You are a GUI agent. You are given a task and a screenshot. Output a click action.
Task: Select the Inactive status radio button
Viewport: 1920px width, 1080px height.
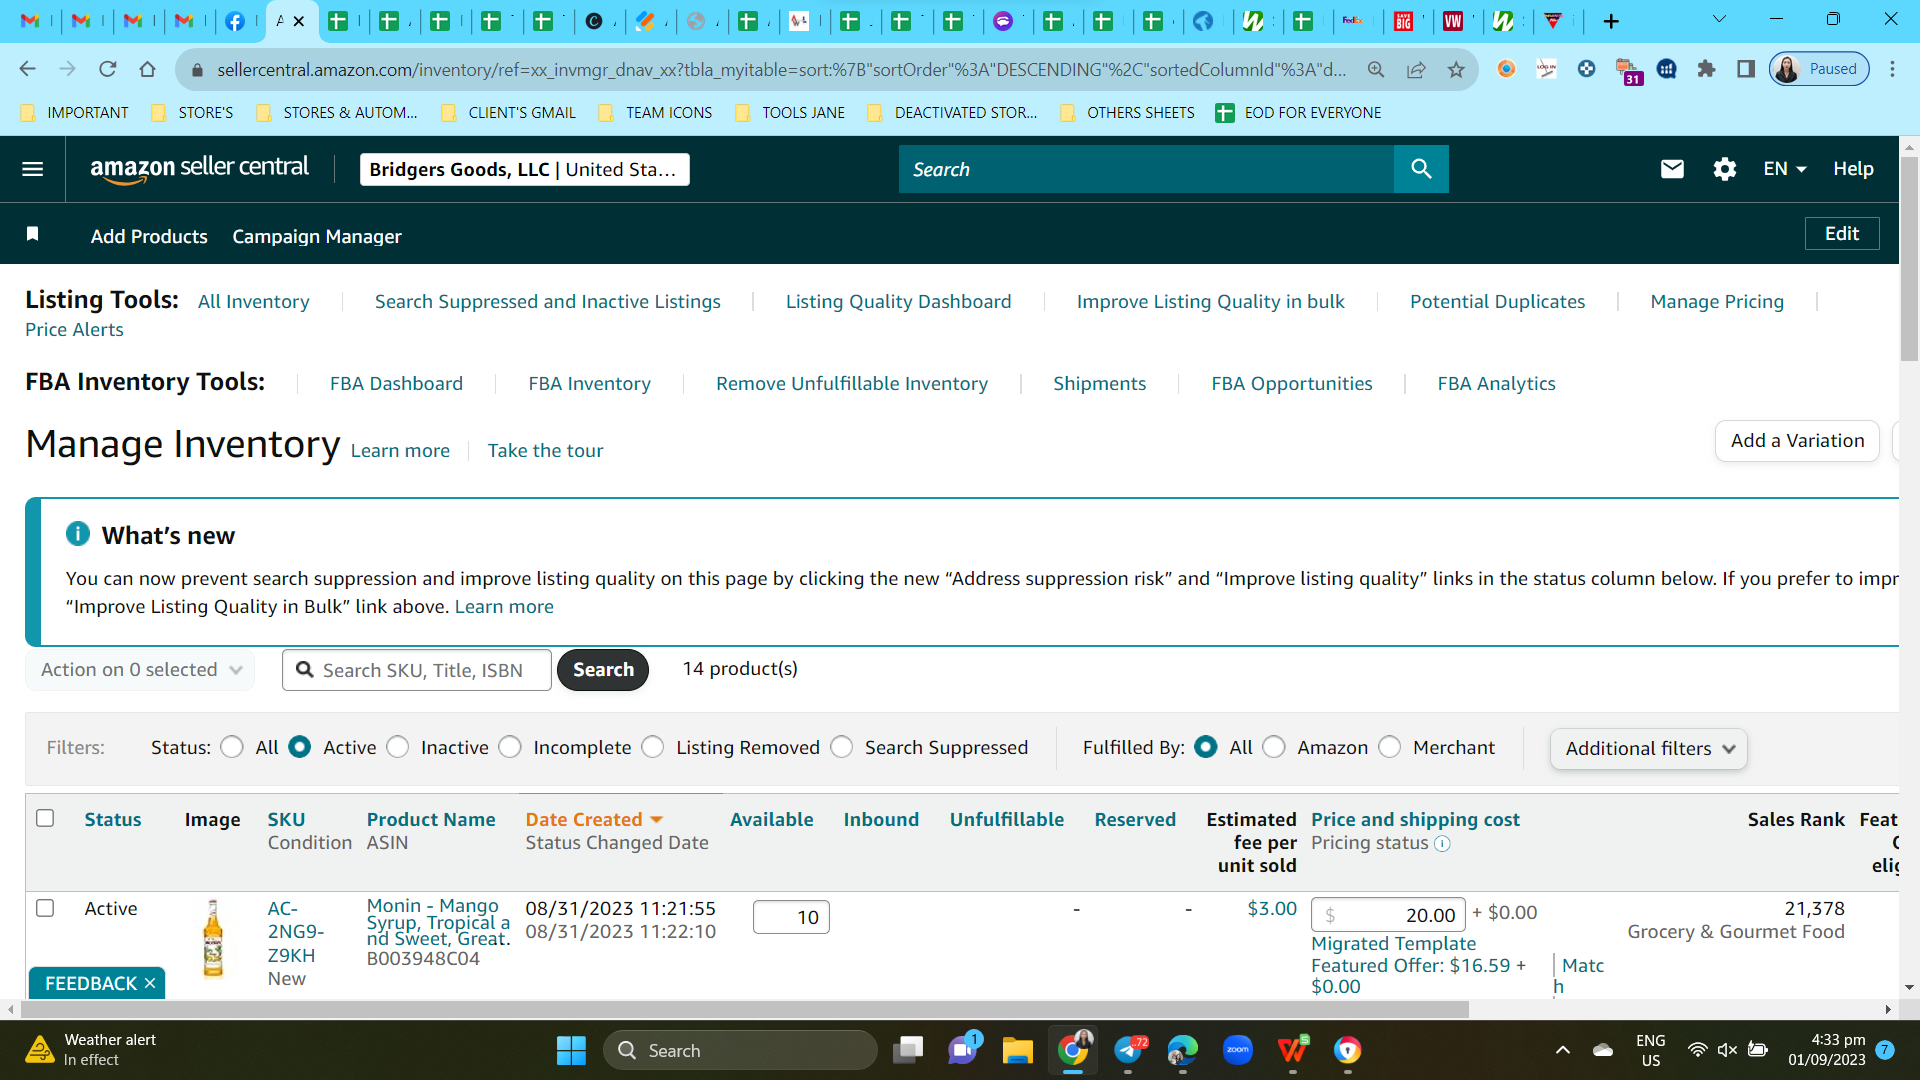coord(397,748)
